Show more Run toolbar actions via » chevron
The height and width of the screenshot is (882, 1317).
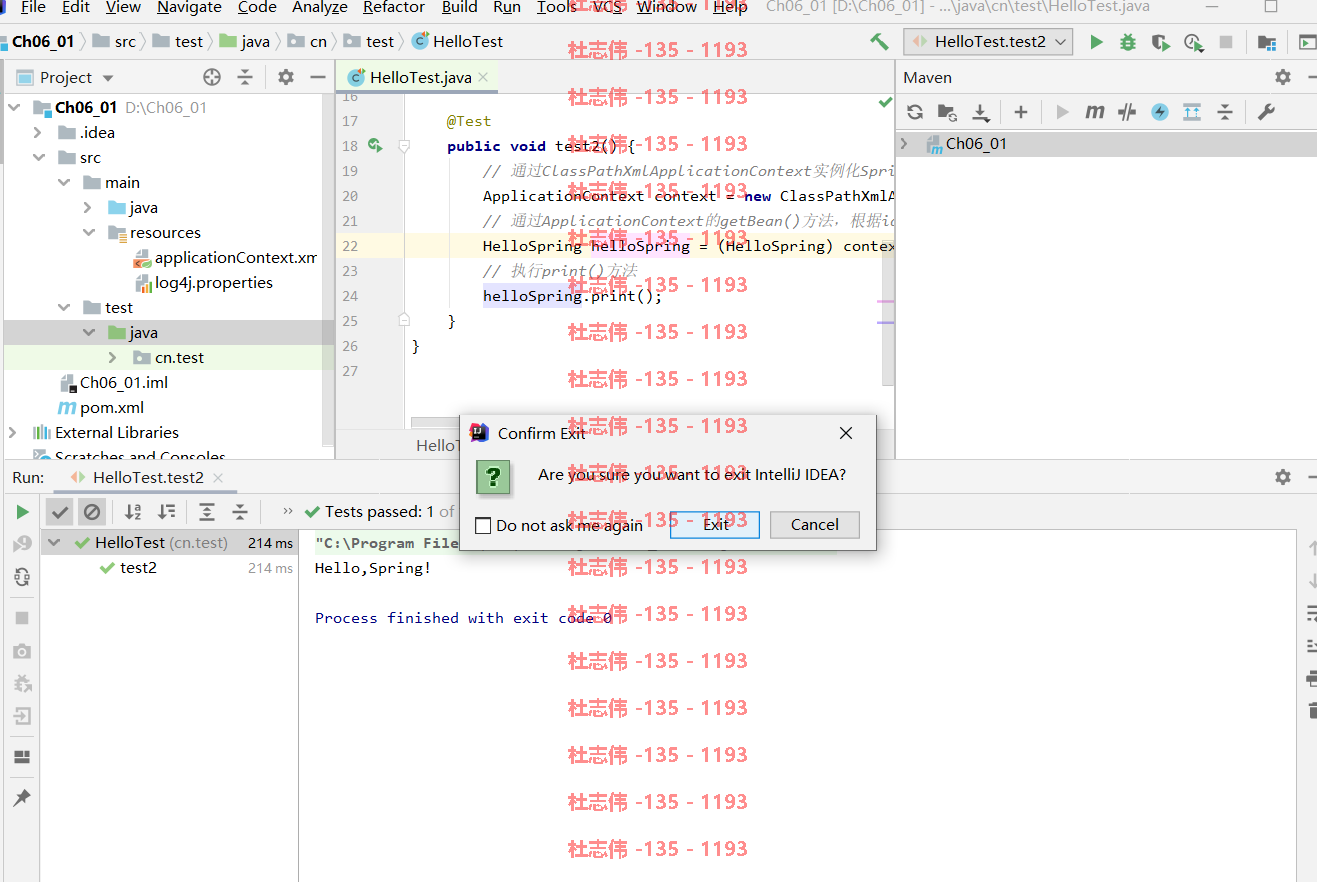coord(288,511)
